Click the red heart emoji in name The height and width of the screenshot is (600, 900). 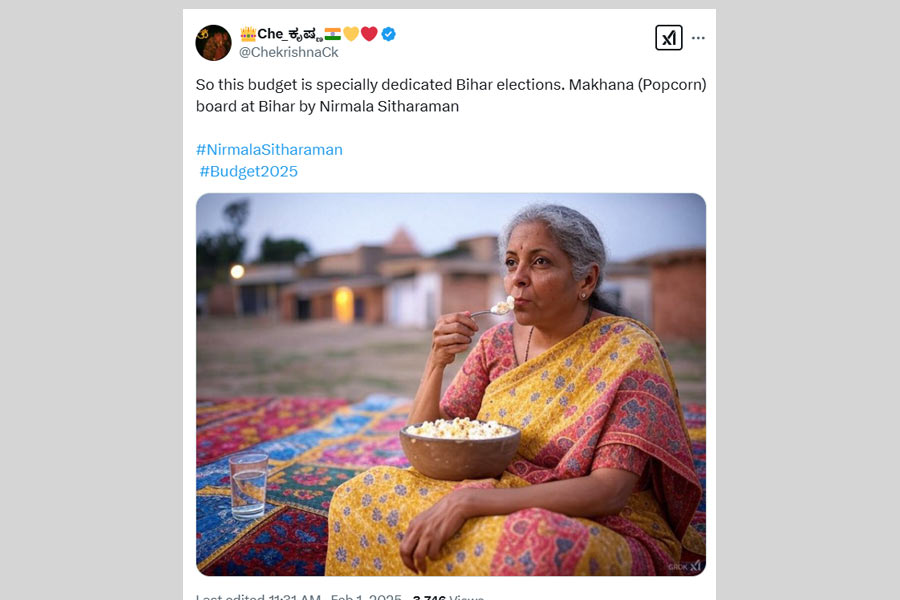coord(369,34)
